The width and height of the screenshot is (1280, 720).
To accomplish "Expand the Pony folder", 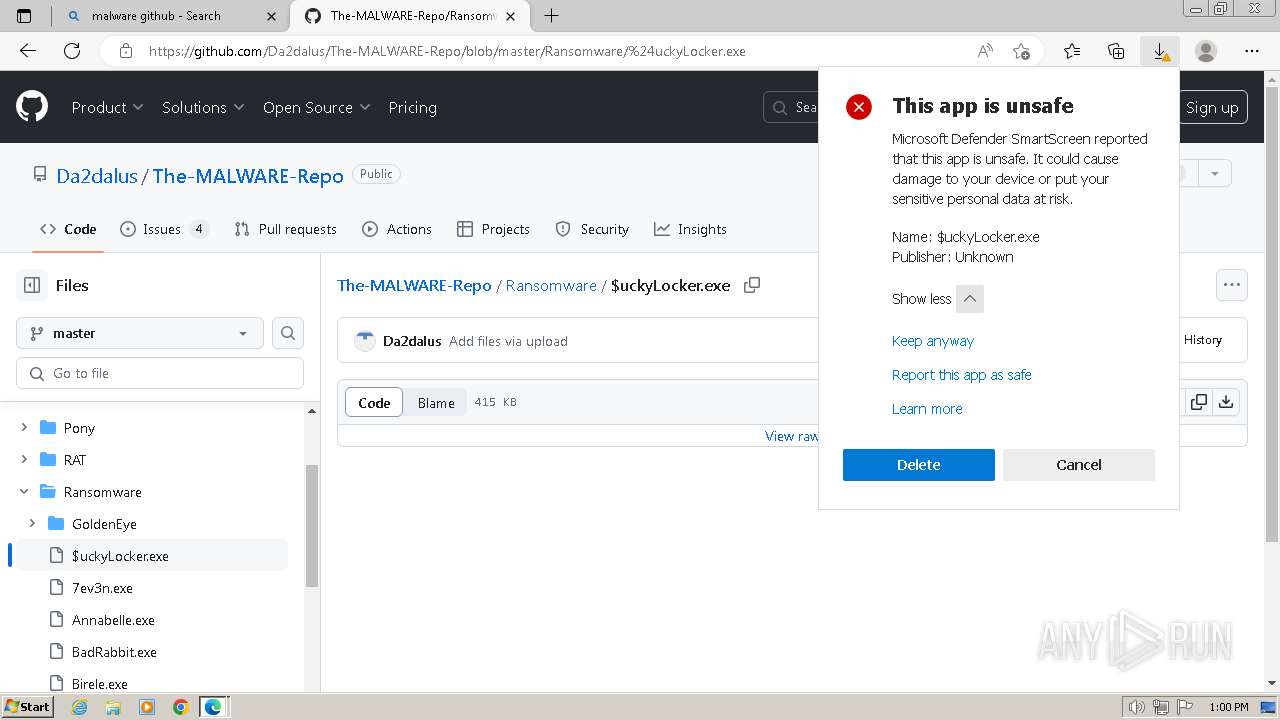I will (24, 427).
